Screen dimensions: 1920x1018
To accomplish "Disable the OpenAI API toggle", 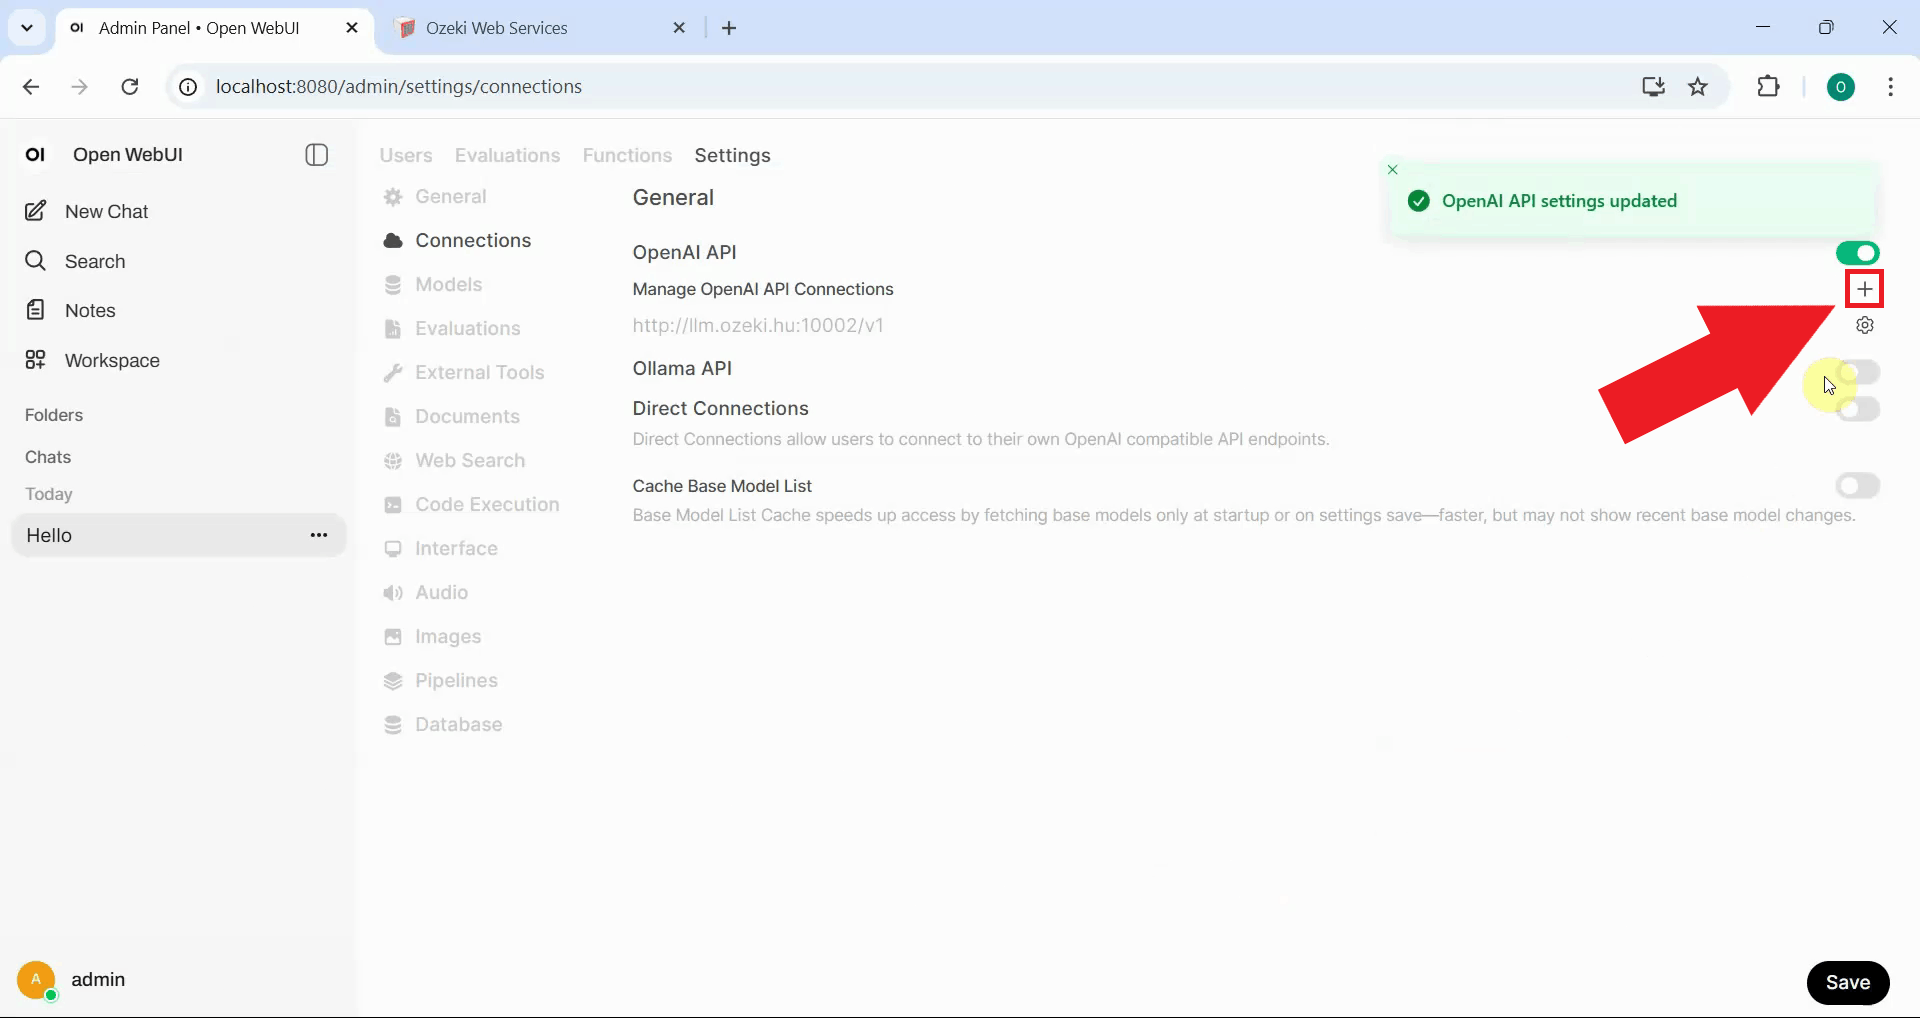I will point(1858,253).
